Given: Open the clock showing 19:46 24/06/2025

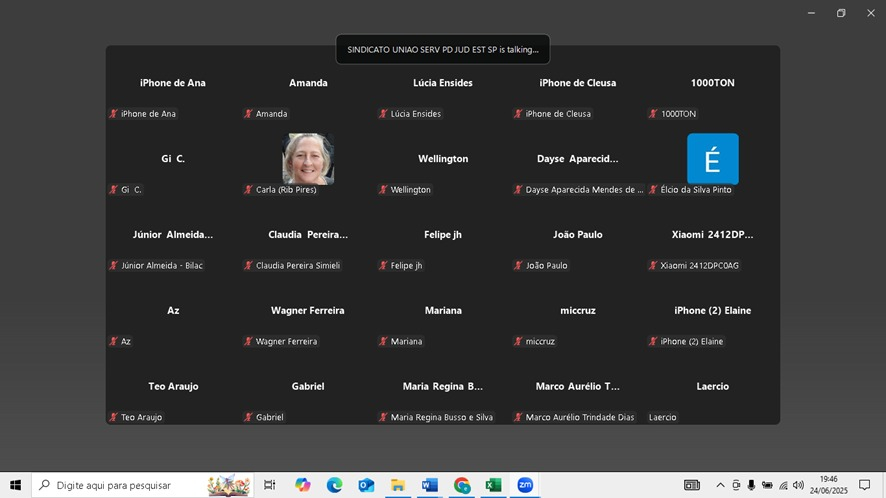Looking at the screenshot, I should click(828, 485).
